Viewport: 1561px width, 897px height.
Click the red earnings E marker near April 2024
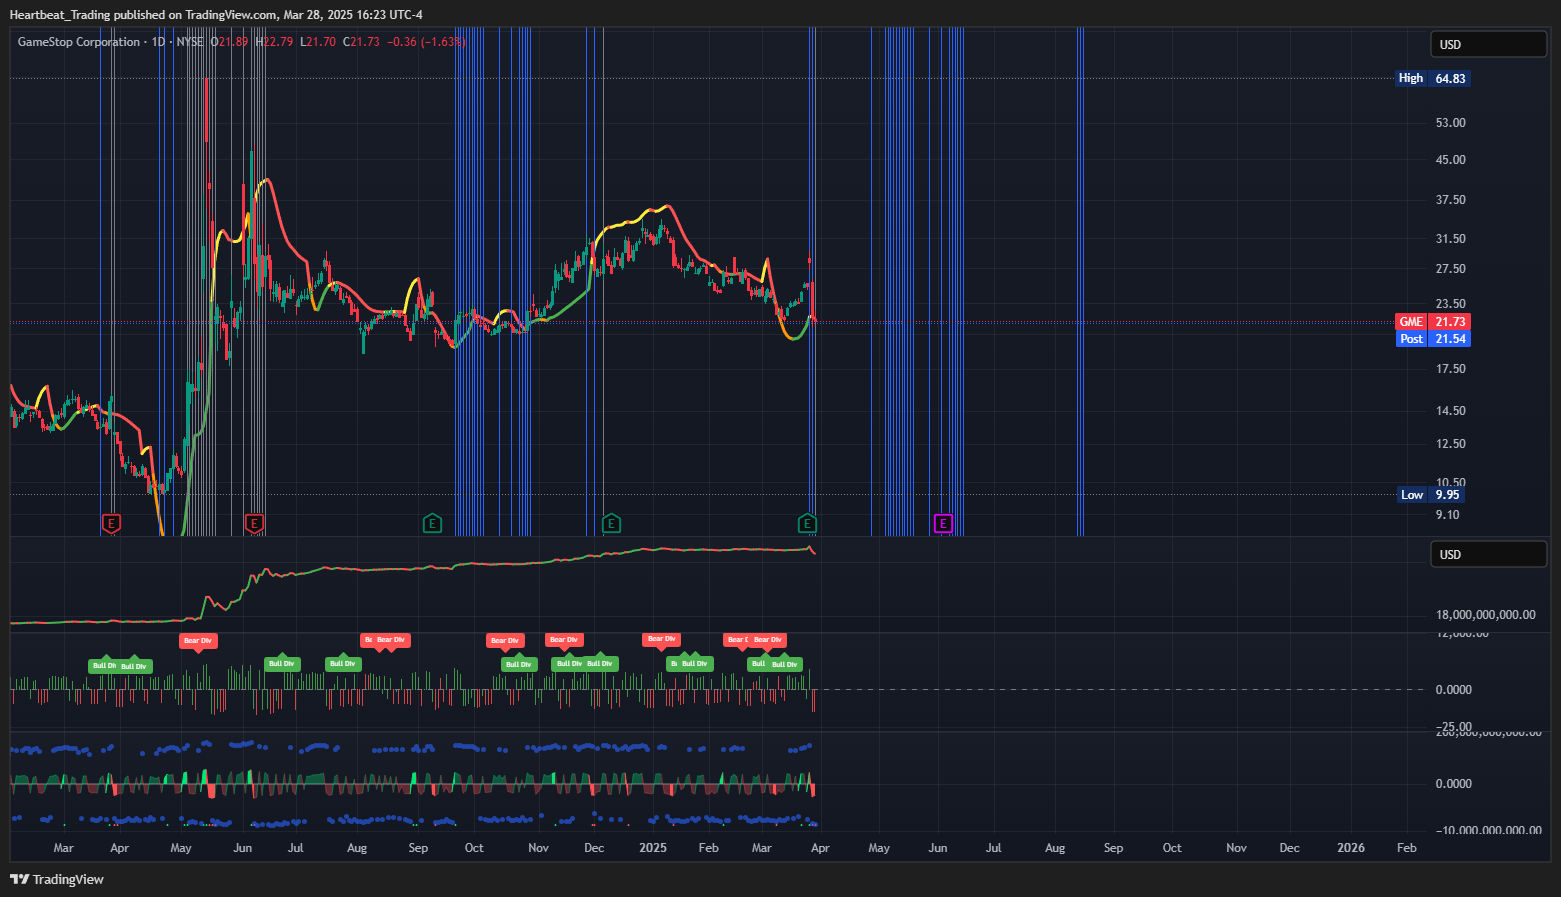click(111, 523)
